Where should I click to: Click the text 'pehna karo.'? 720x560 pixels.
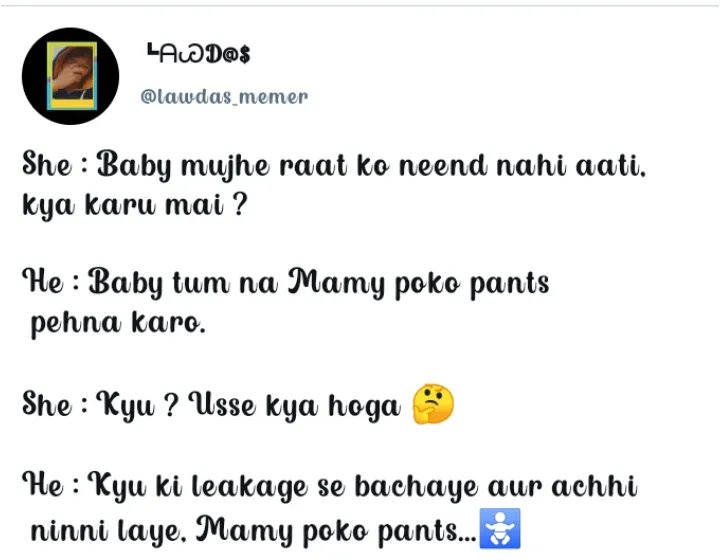pos(118,324)
